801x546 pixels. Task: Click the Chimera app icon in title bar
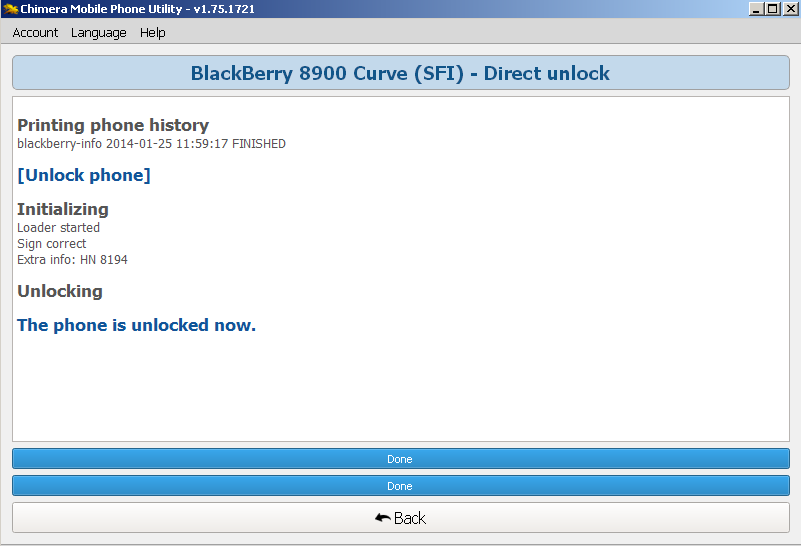point(10,9)
